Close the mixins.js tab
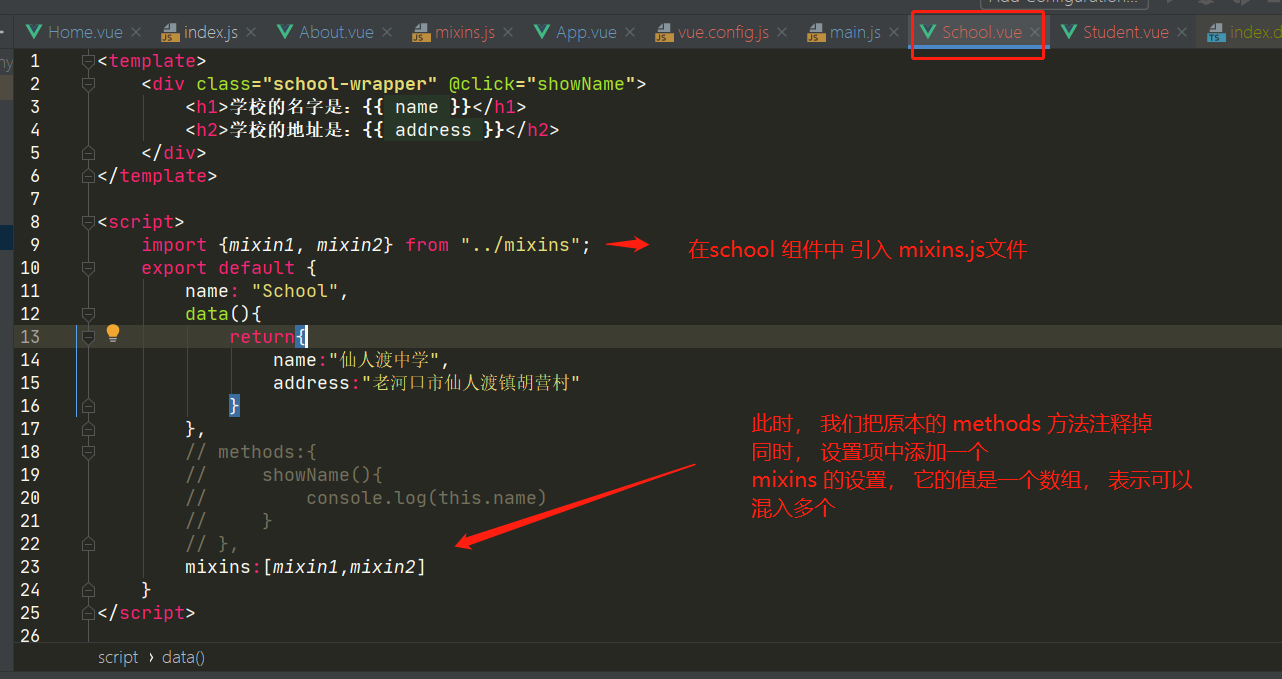 tap(510, 33)
